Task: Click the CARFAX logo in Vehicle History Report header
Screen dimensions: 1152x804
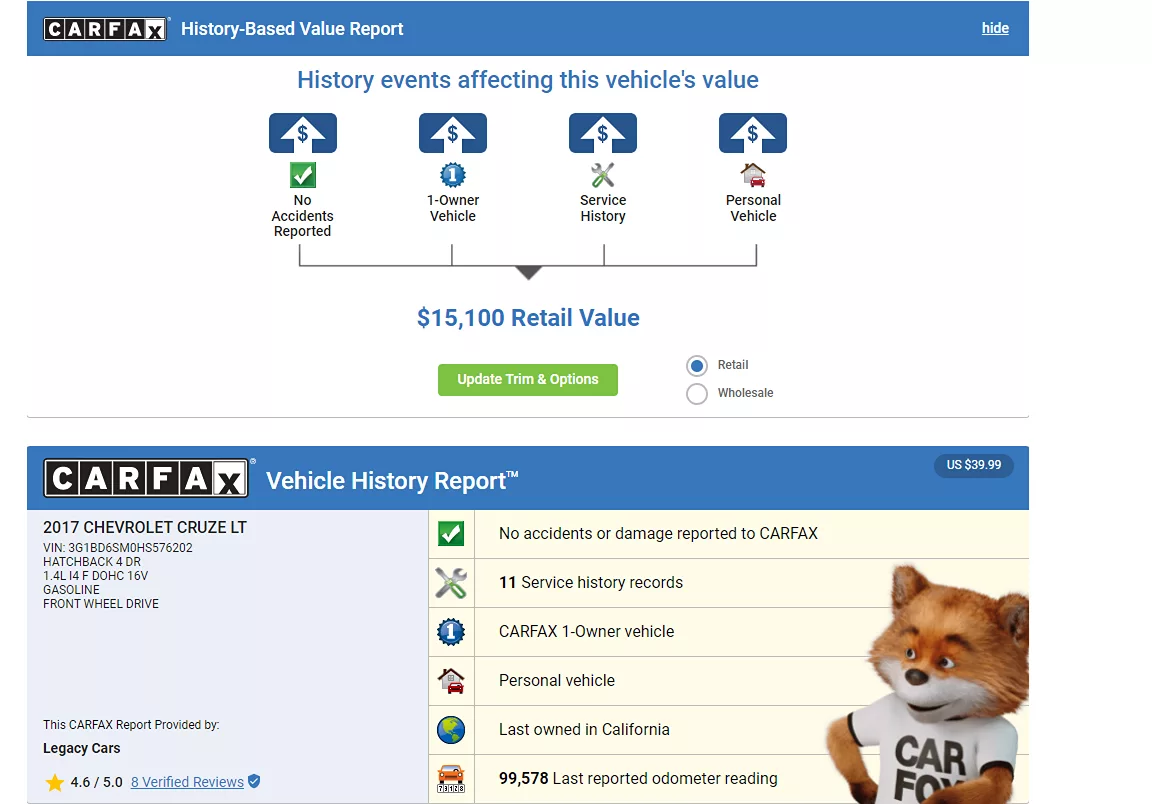Action: [x=146, y=479]
